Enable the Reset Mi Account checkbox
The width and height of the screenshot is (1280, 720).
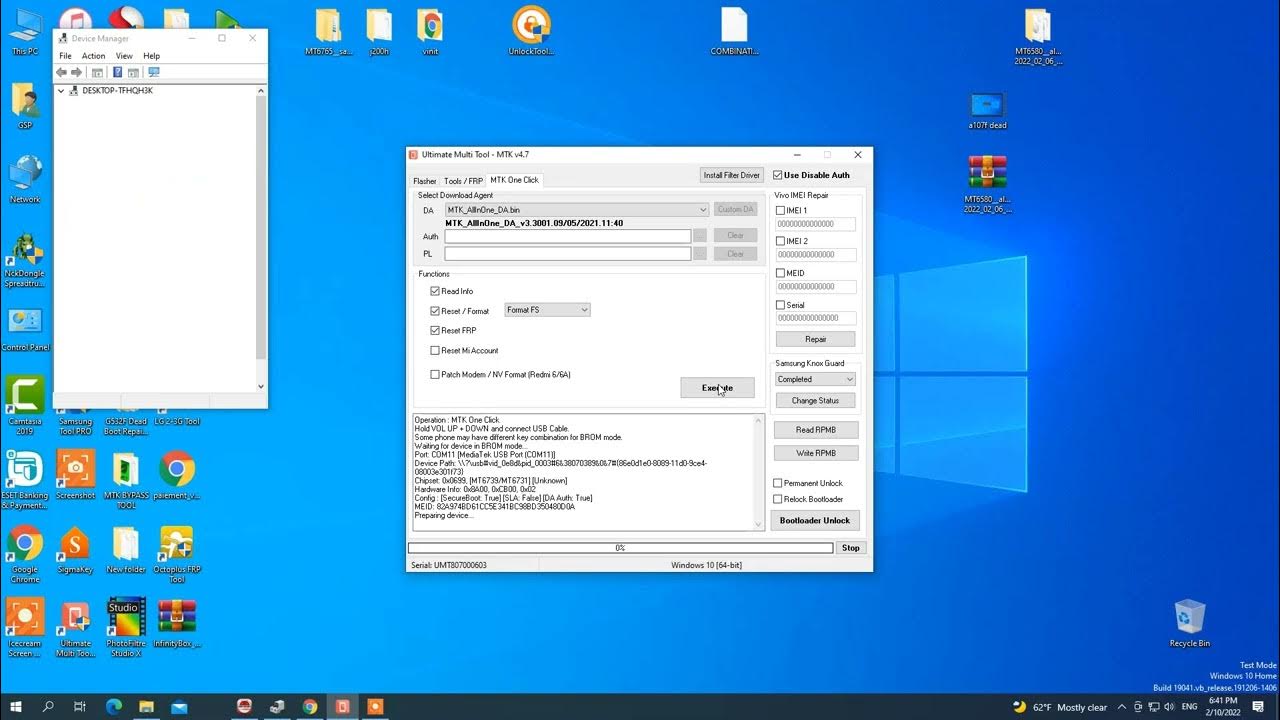(435, 350)
